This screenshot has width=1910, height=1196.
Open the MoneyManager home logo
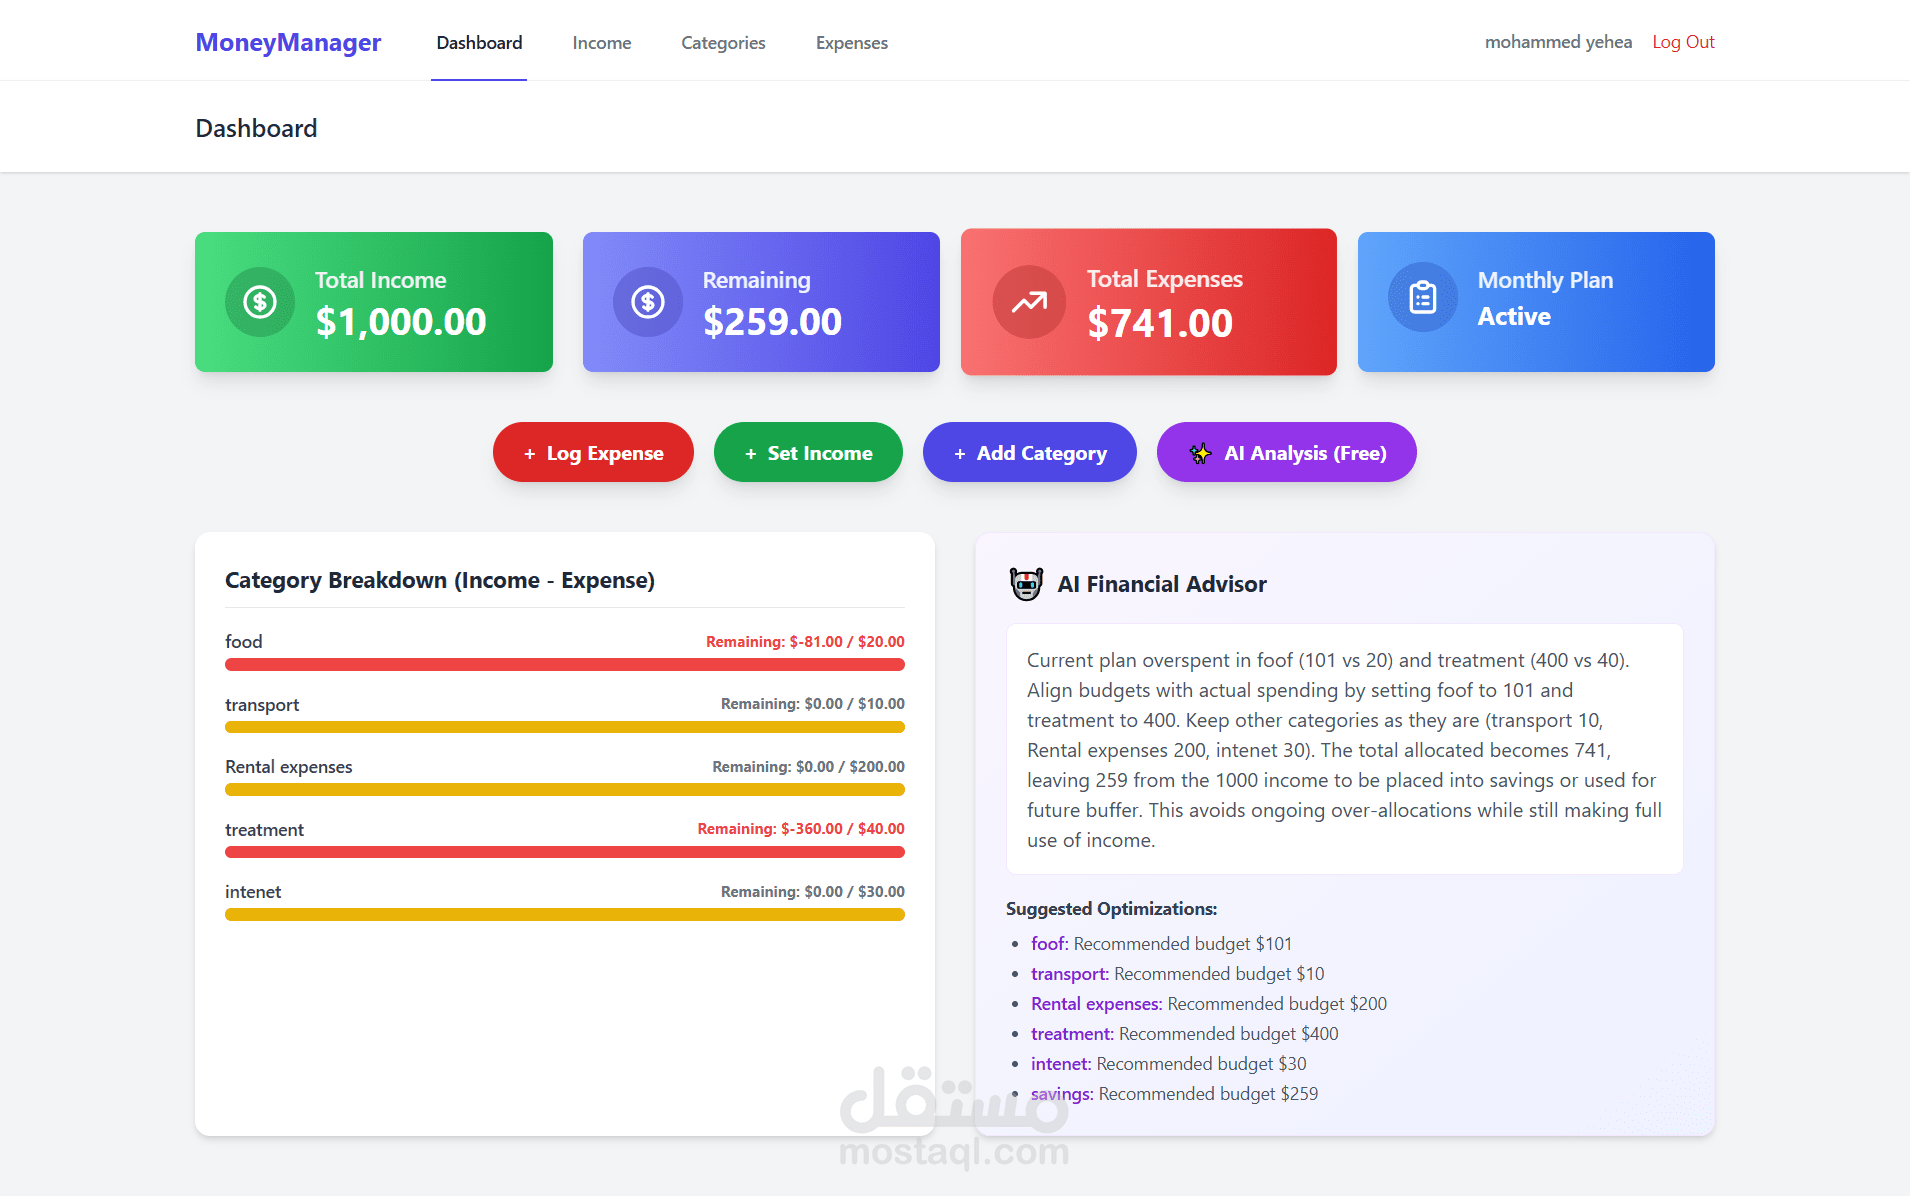(288, 42)
